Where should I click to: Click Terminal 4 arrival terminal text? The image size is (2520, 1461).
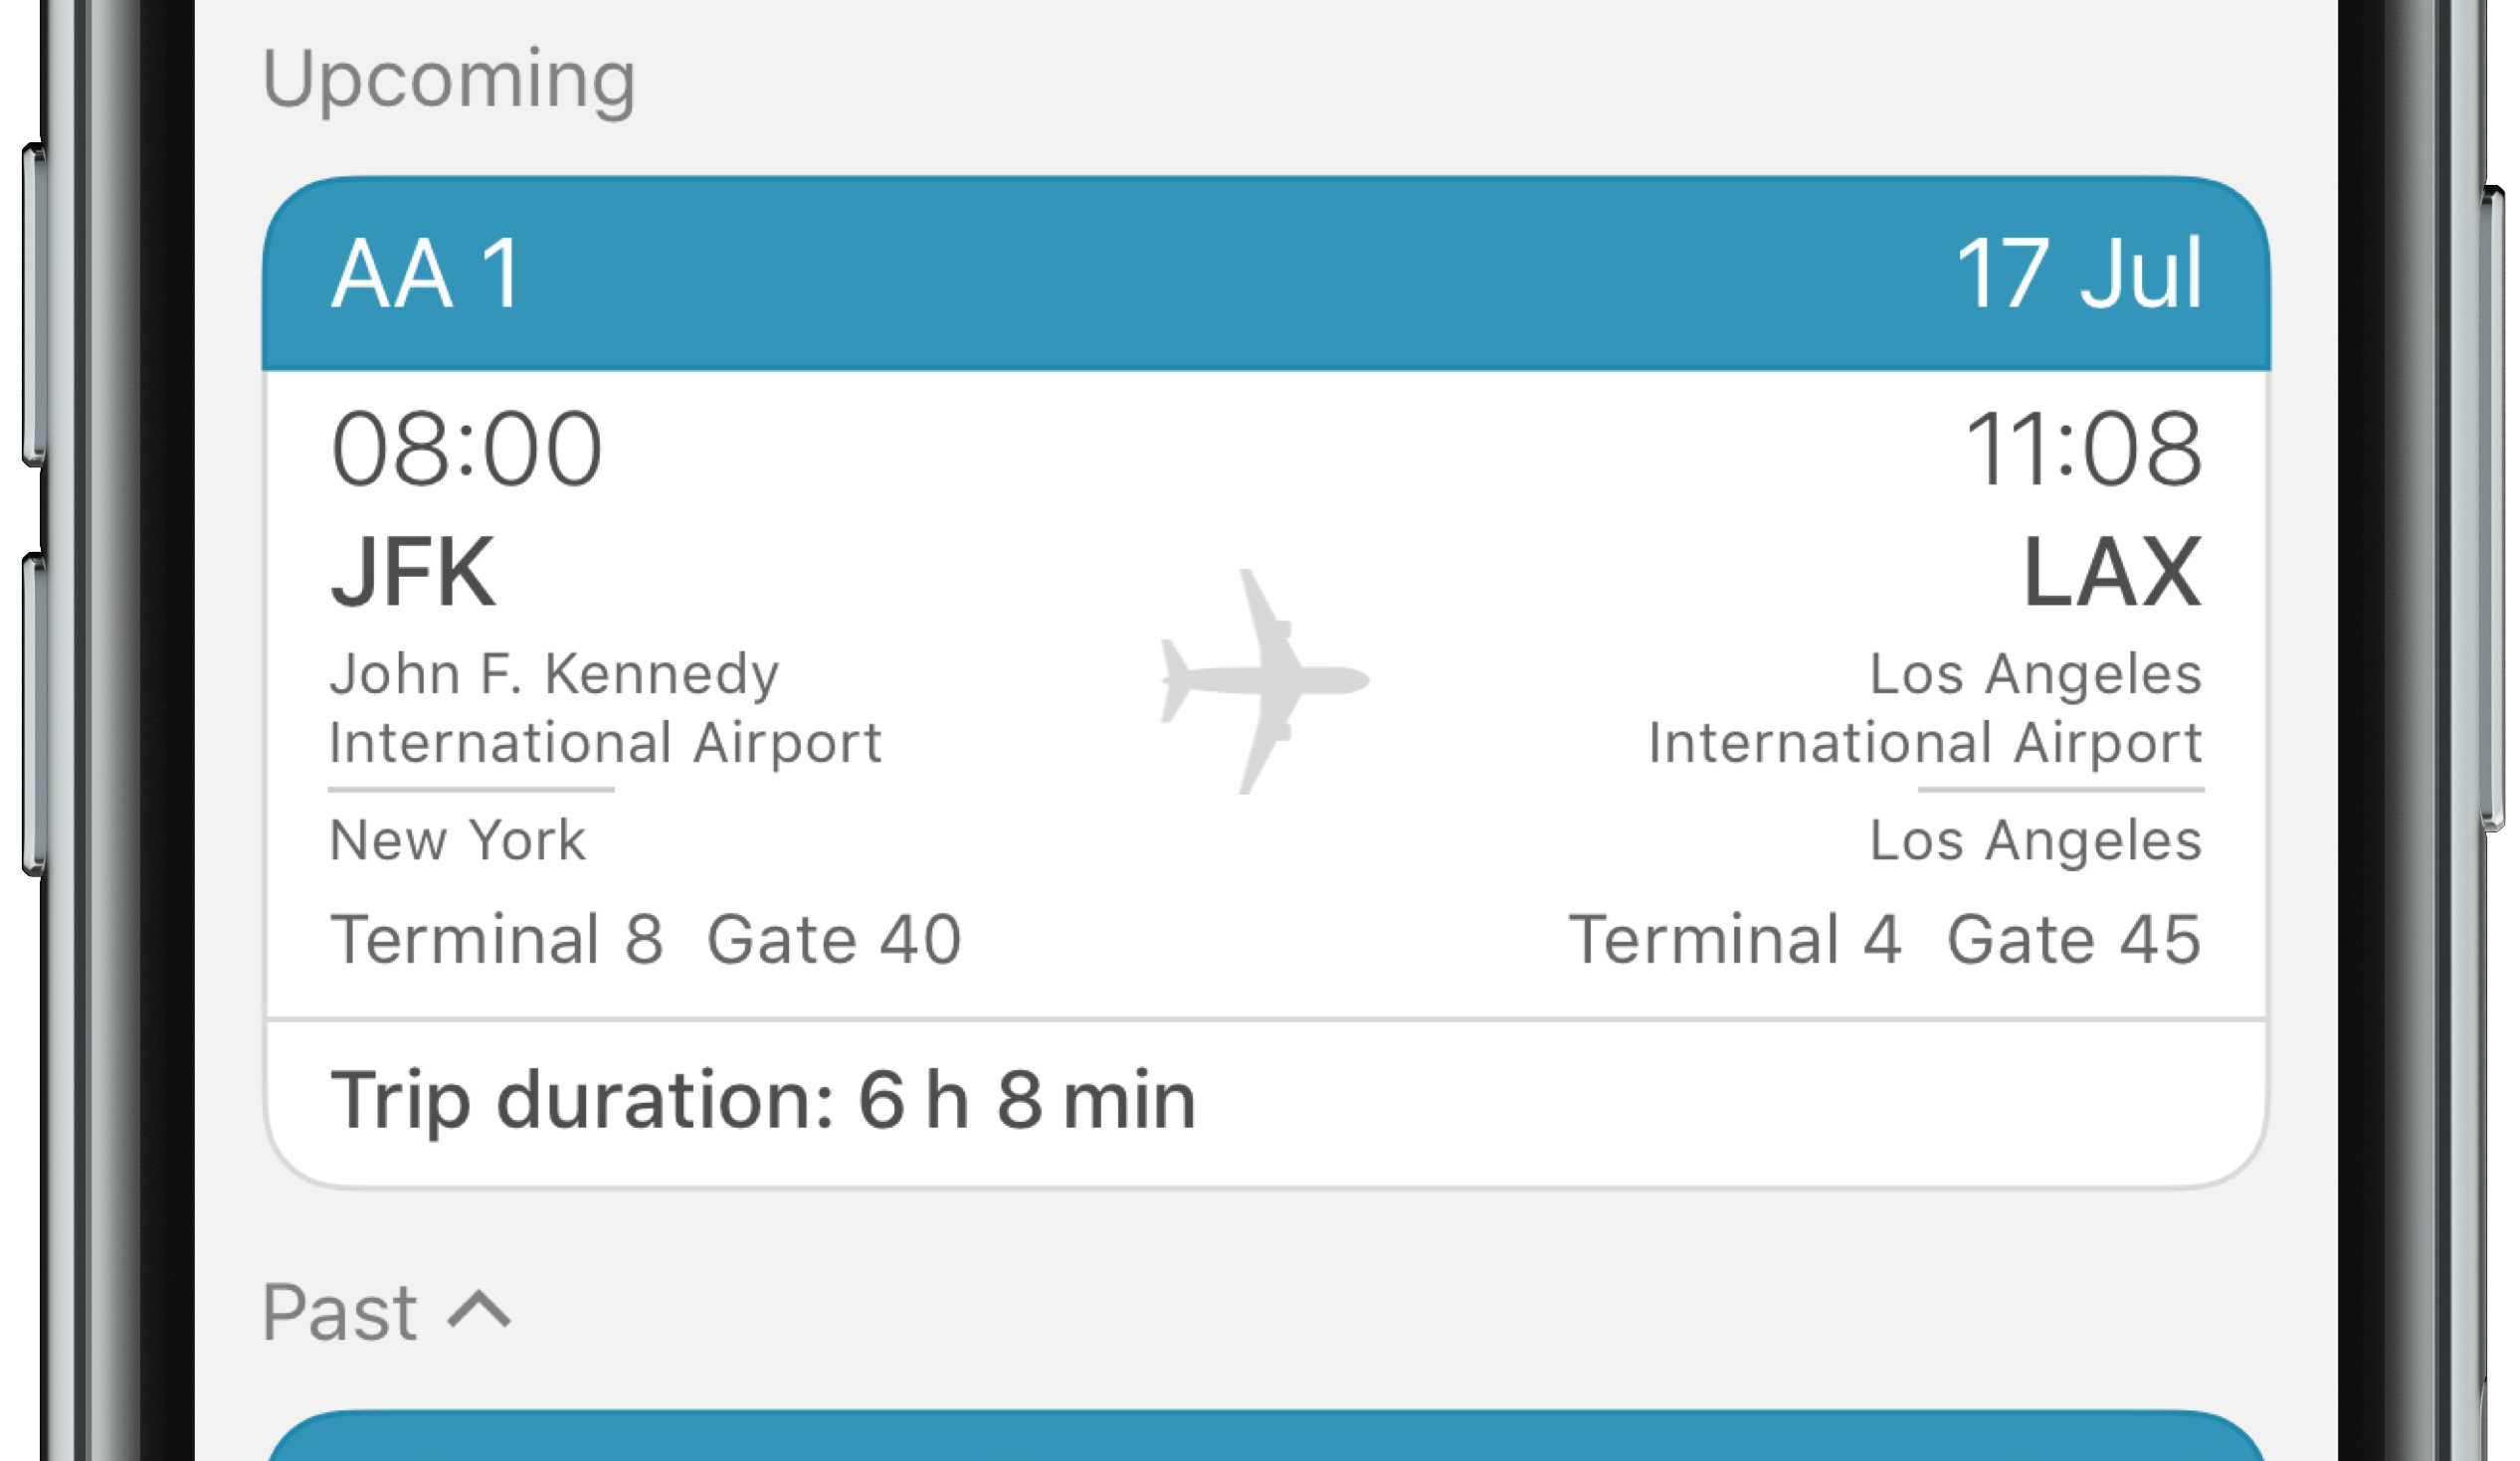[x=1734, y=939]
